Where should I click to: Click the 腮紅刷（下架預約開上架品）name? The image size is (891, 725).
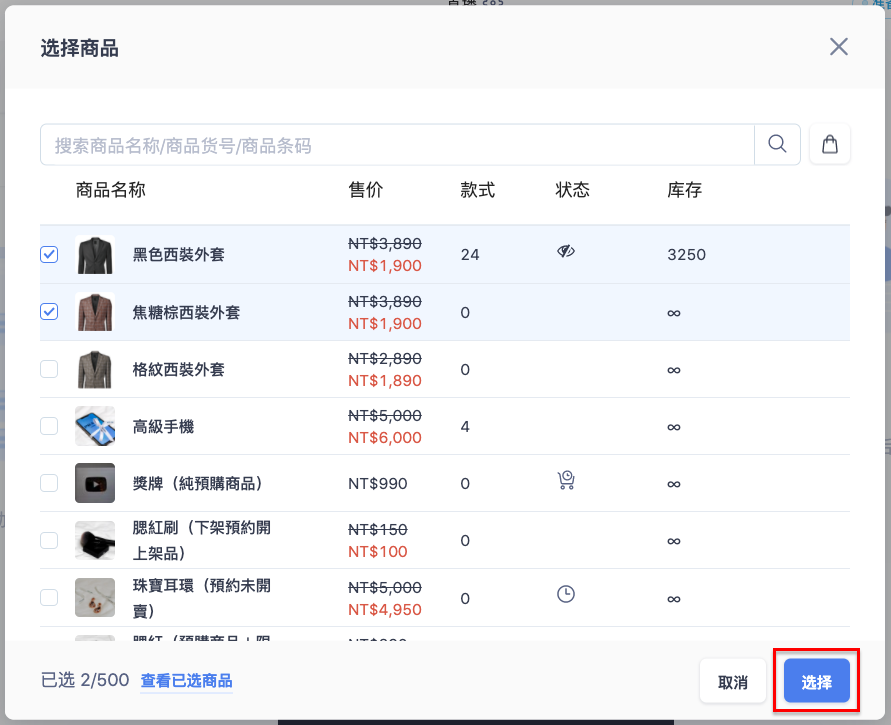202,540
